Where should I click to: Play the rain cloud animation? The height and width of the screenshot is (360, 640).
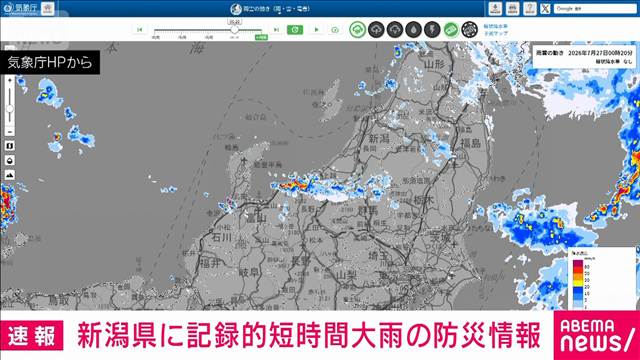pyautogui.click(x=316, y=30)
